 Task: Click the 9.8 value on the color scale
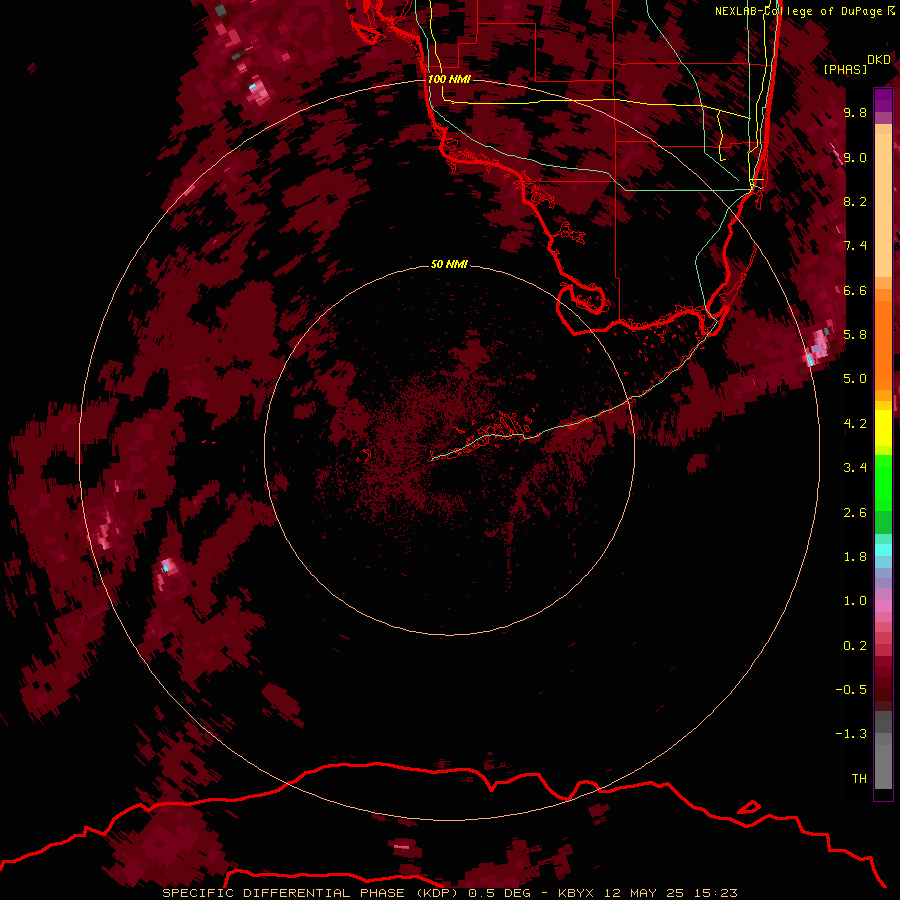click(x=855, y=112)
